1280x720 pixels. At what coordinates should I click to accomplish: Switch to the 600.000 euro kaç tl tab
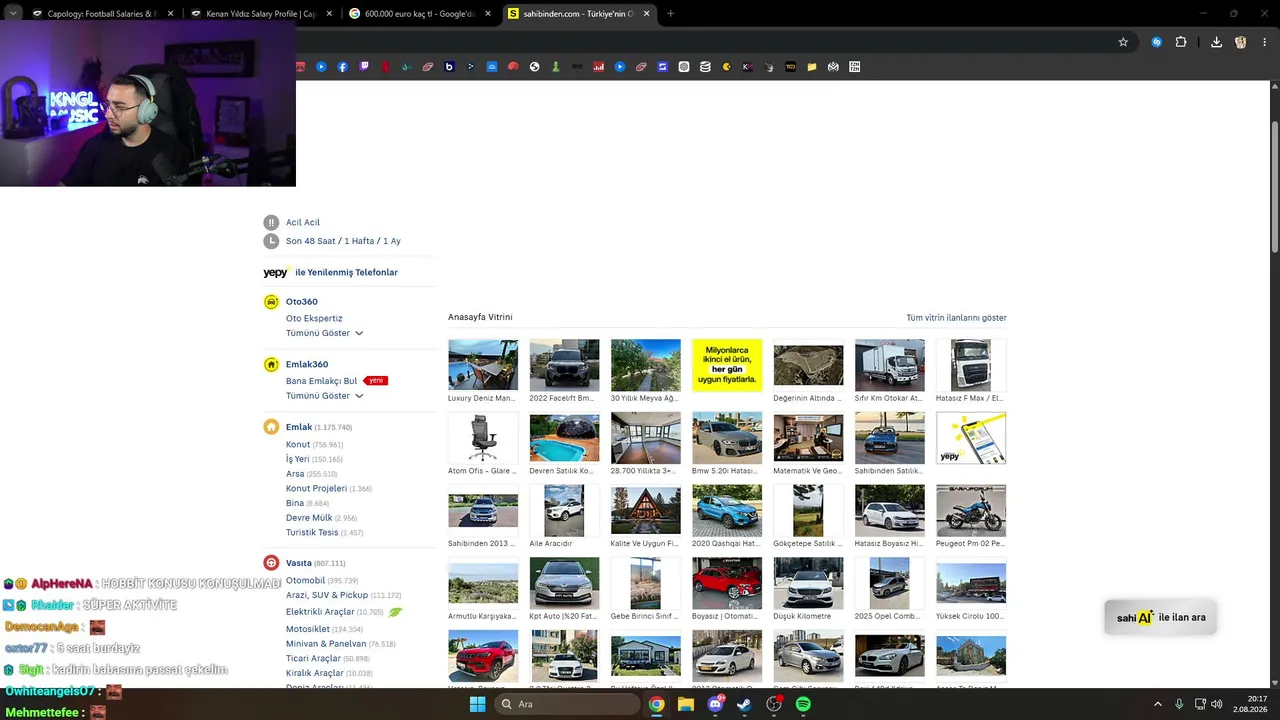[420, 14]
